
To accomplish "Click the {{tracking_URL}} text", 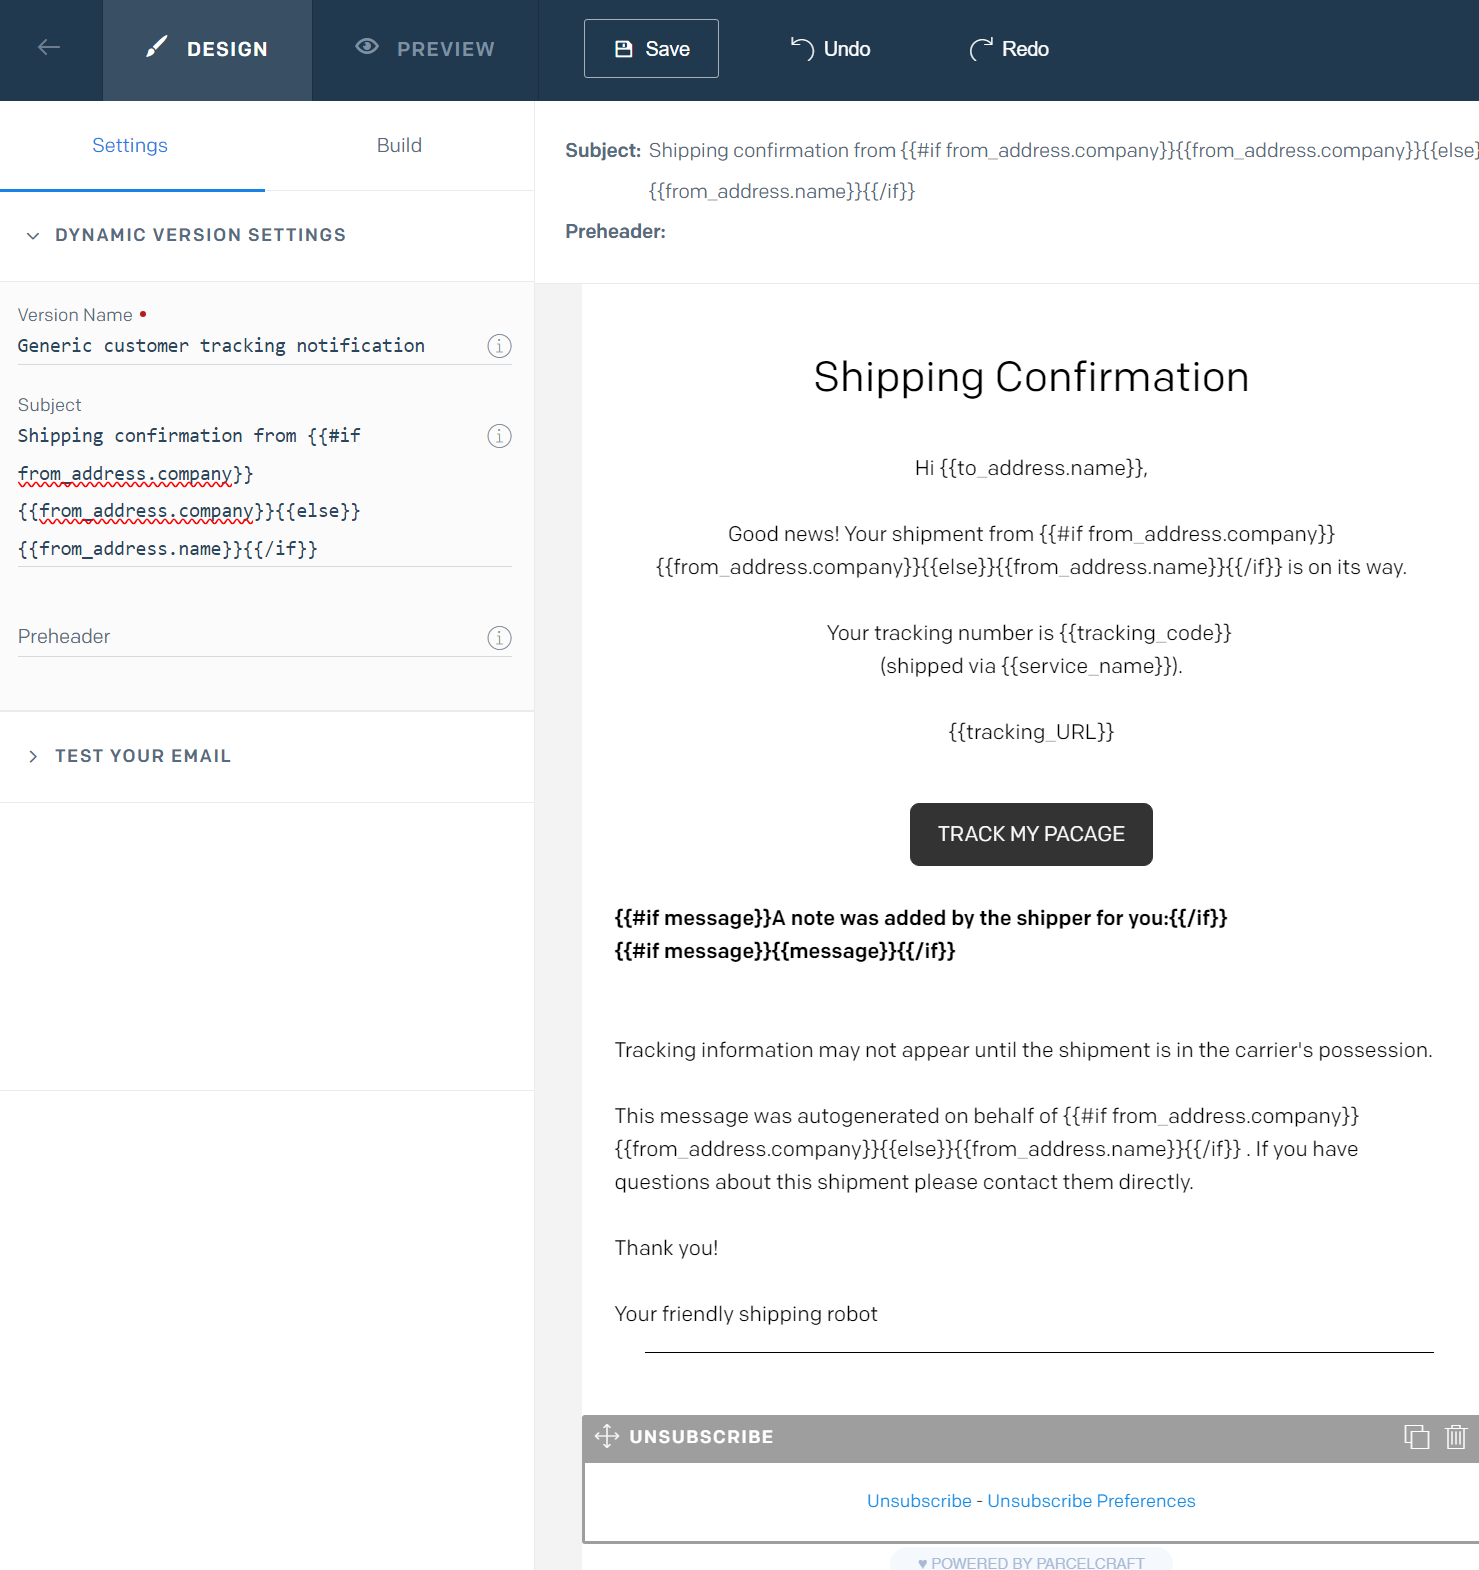I will click(x=1031, y=732).
